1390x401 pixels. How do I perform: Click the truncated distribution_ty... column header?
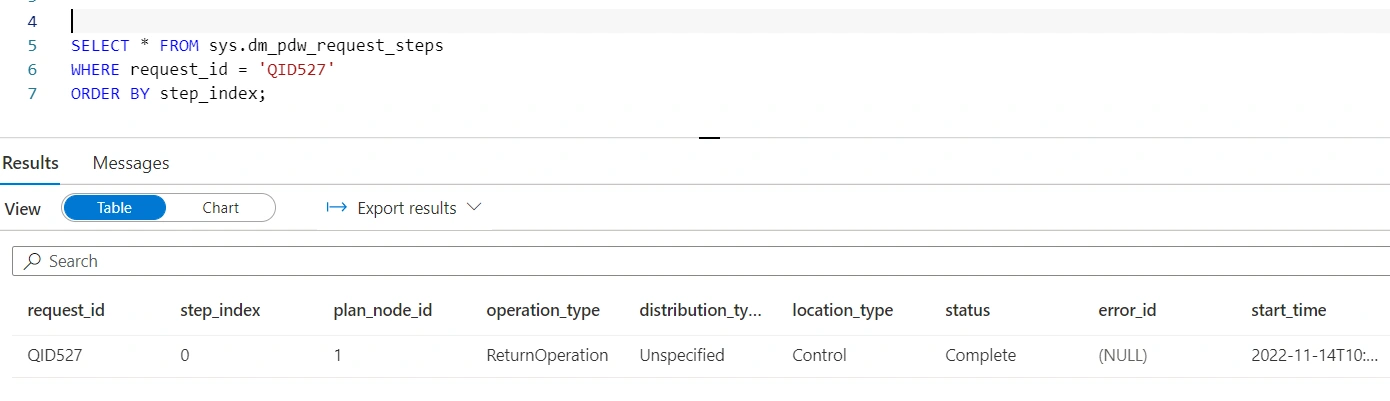point(701,310)
